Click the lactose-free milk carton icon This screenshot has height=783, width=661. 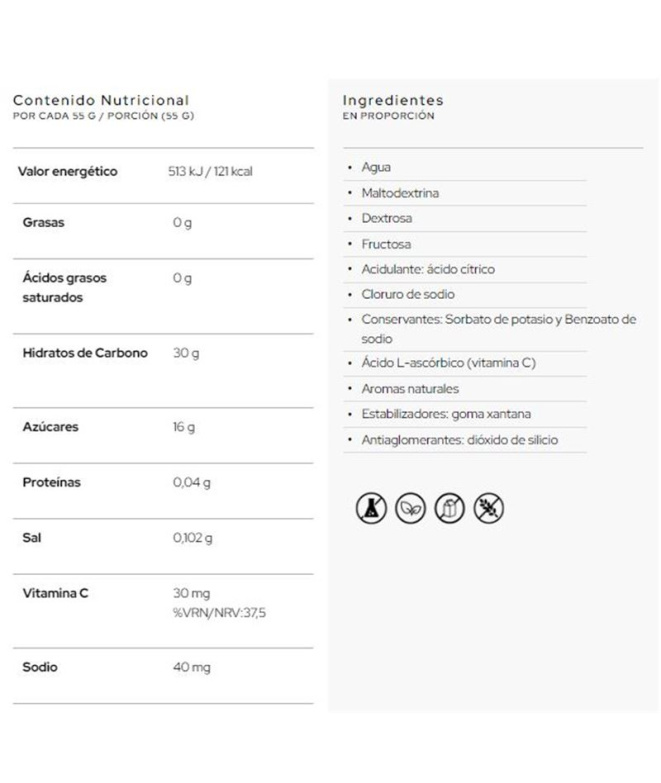click(x=449, y=508)
